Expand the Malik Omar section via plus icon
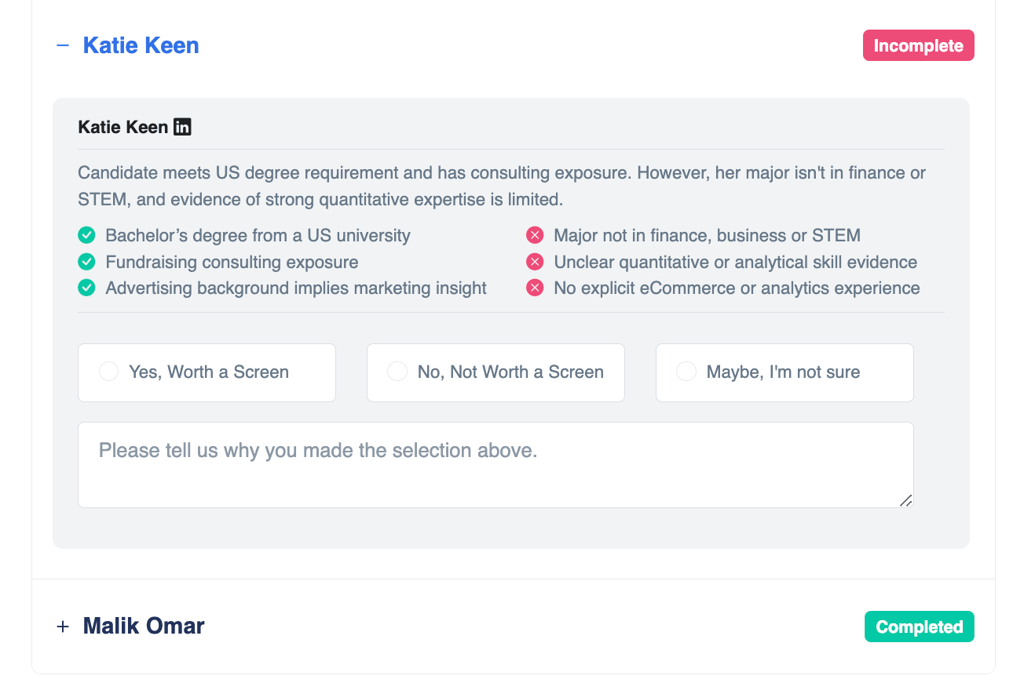The width and height of the screenshot is (1024, 683). click(x=63, y=627)
